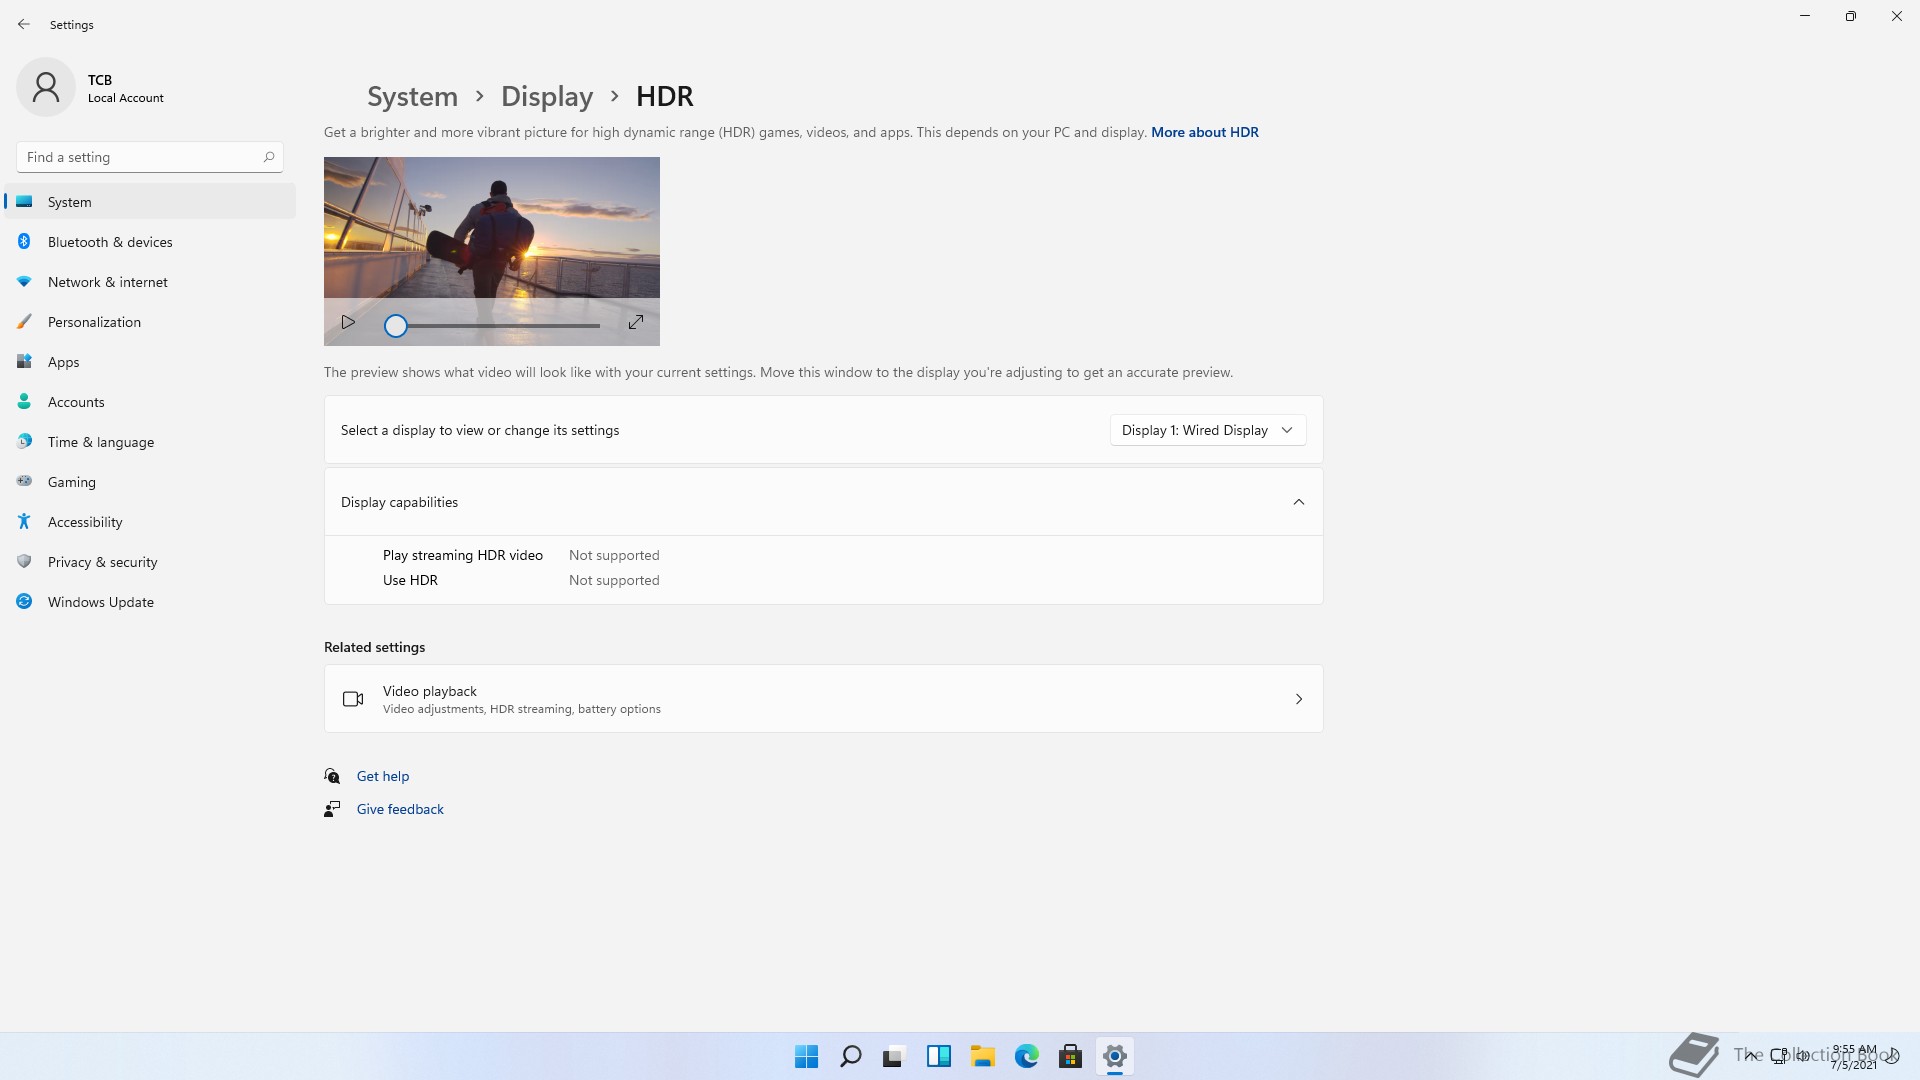Click Select a display to view label

click(x=480, y=430)
